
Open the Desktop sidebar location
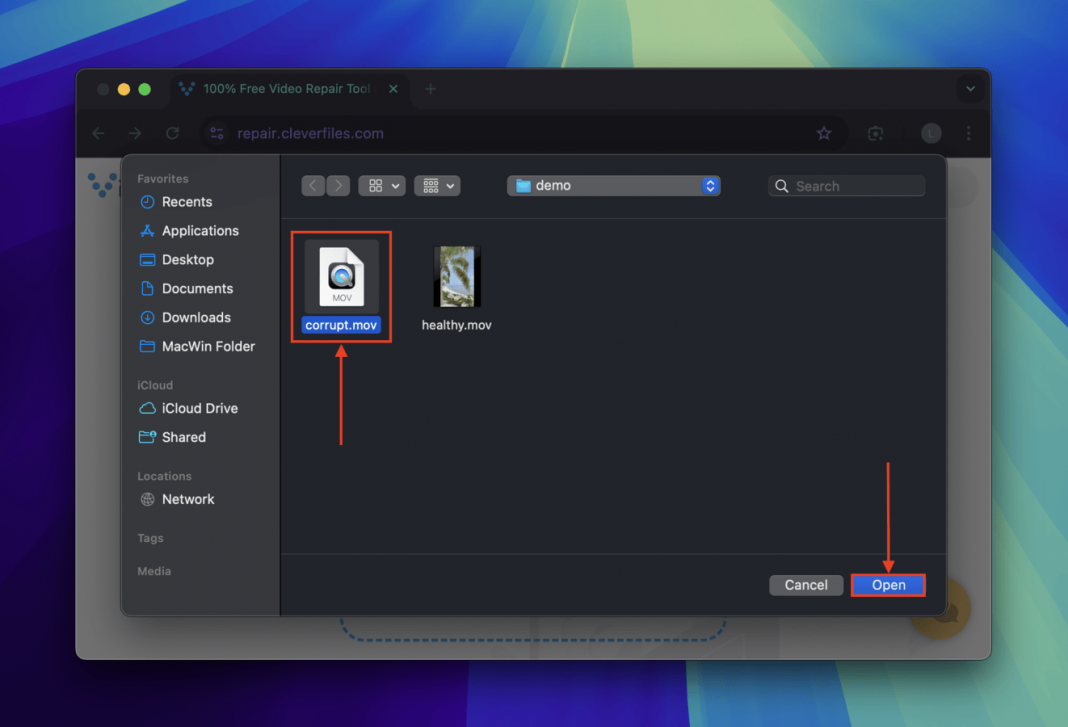pos(188,260)
